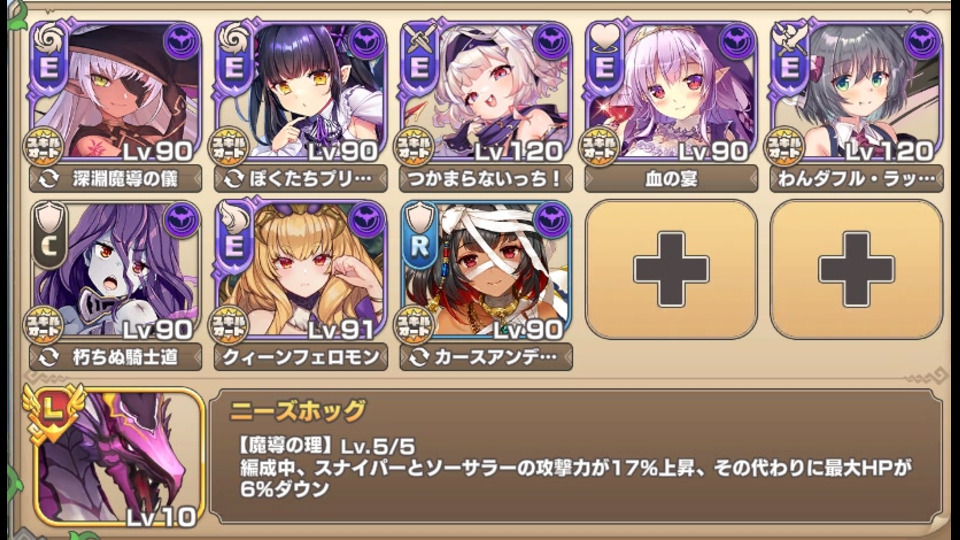Add a unit in the first empty plus slot
960x540 pixels.
coord(671,269)
